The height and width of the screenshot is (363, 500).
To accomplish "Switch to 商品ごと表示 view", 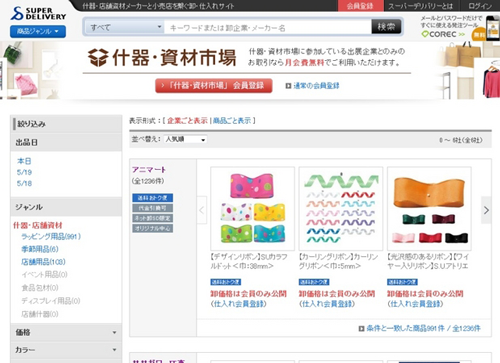I will [232, 121].
